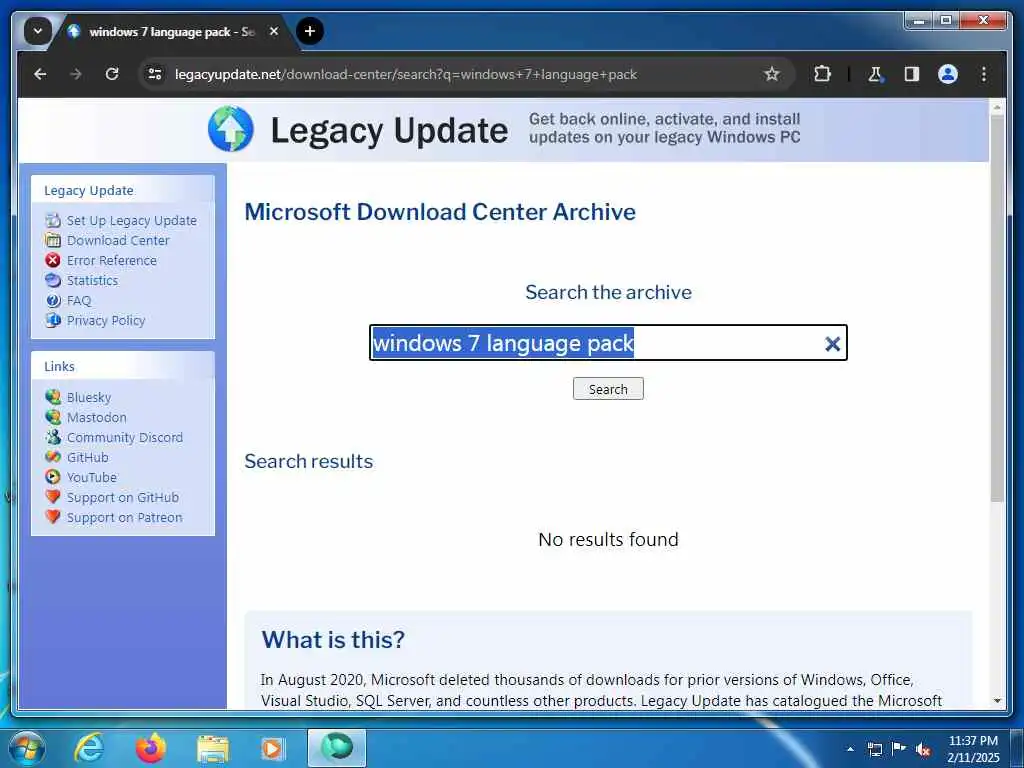Open the Statistics sidebar link
This screenshot has width=1024, height=768.
coord(92,281)
